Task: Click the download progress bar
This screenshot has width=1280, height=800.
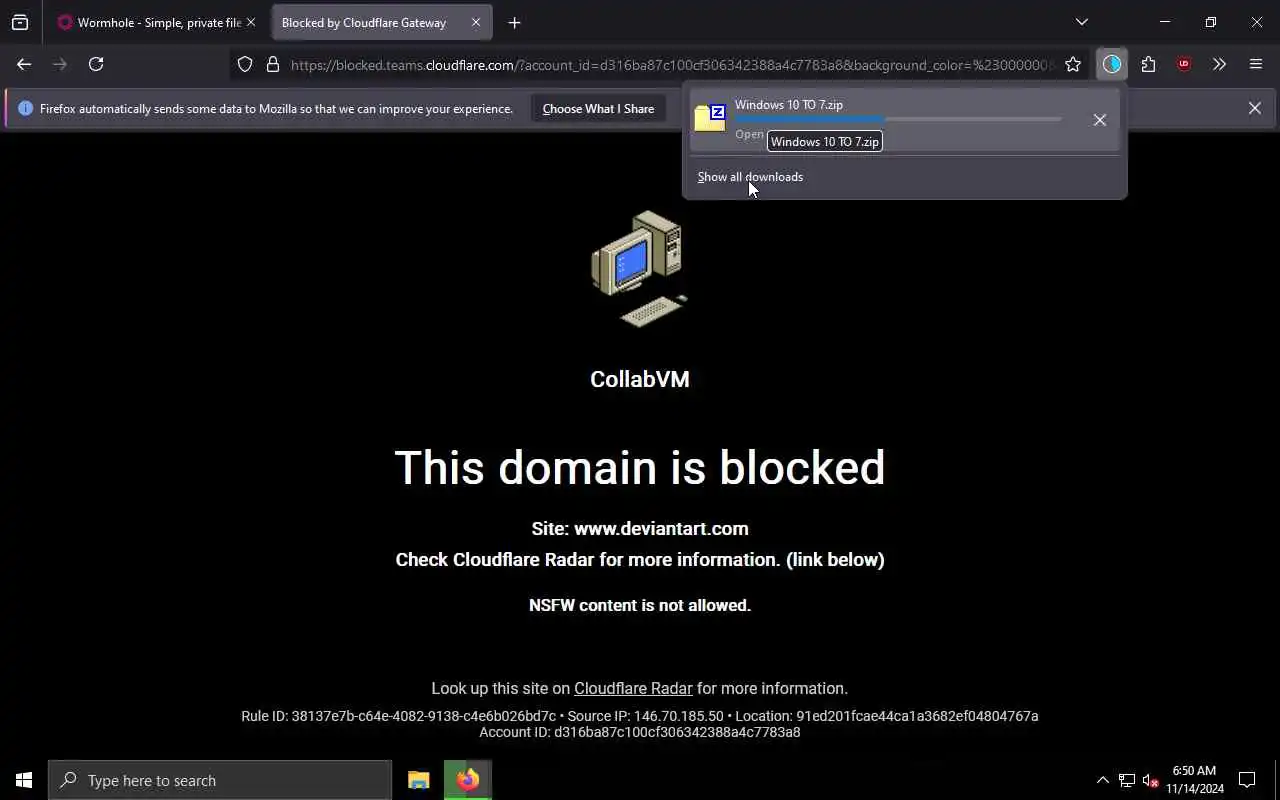Action: tap(898, 119)
